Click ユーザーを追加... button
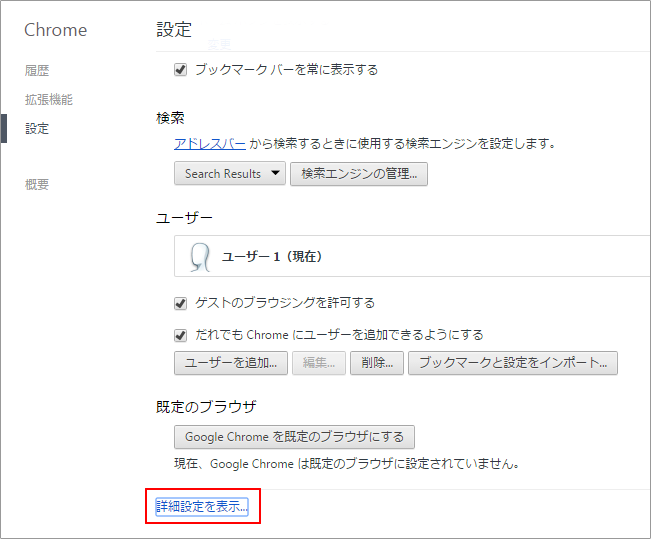This screenshot has width=651, height=539. [x=231, y=363]
